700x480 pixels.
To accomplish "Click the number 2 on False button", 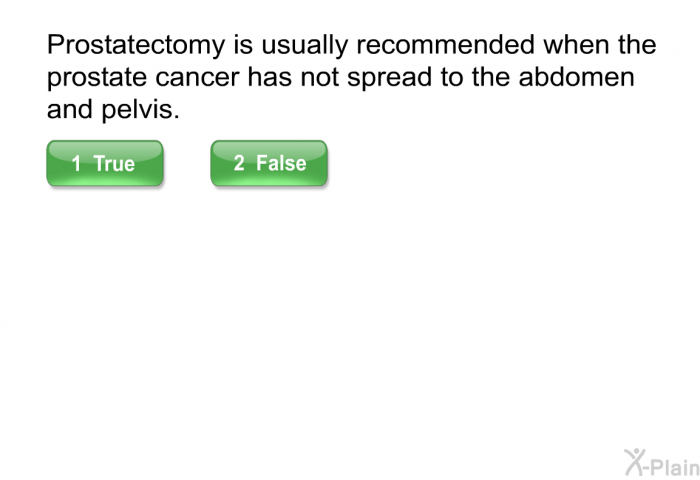I will (x=239, y=163).
